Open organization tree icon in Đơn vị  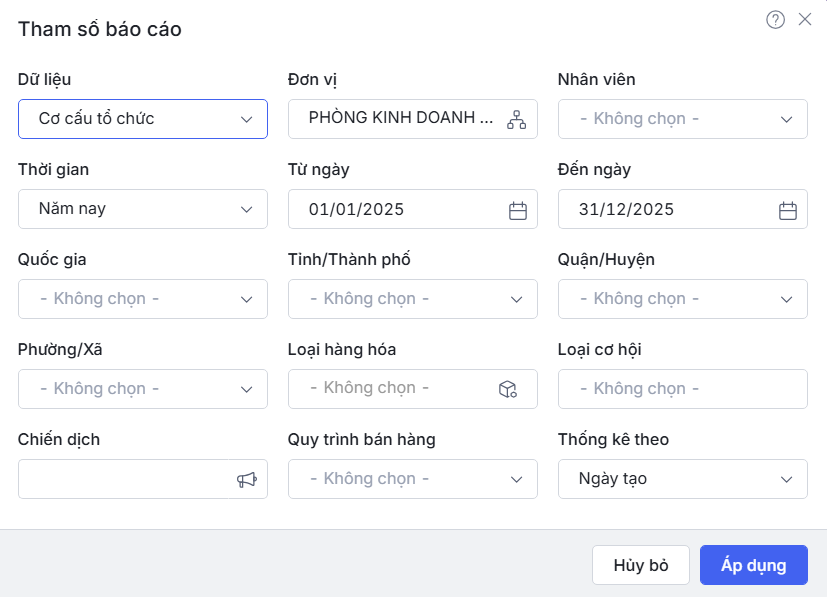(516, 119)
